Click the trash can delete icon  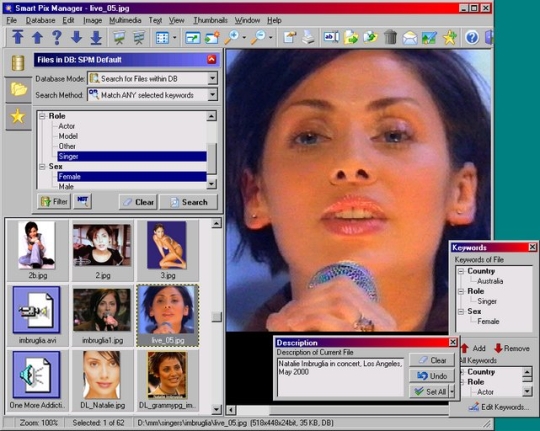pos(390,37)
